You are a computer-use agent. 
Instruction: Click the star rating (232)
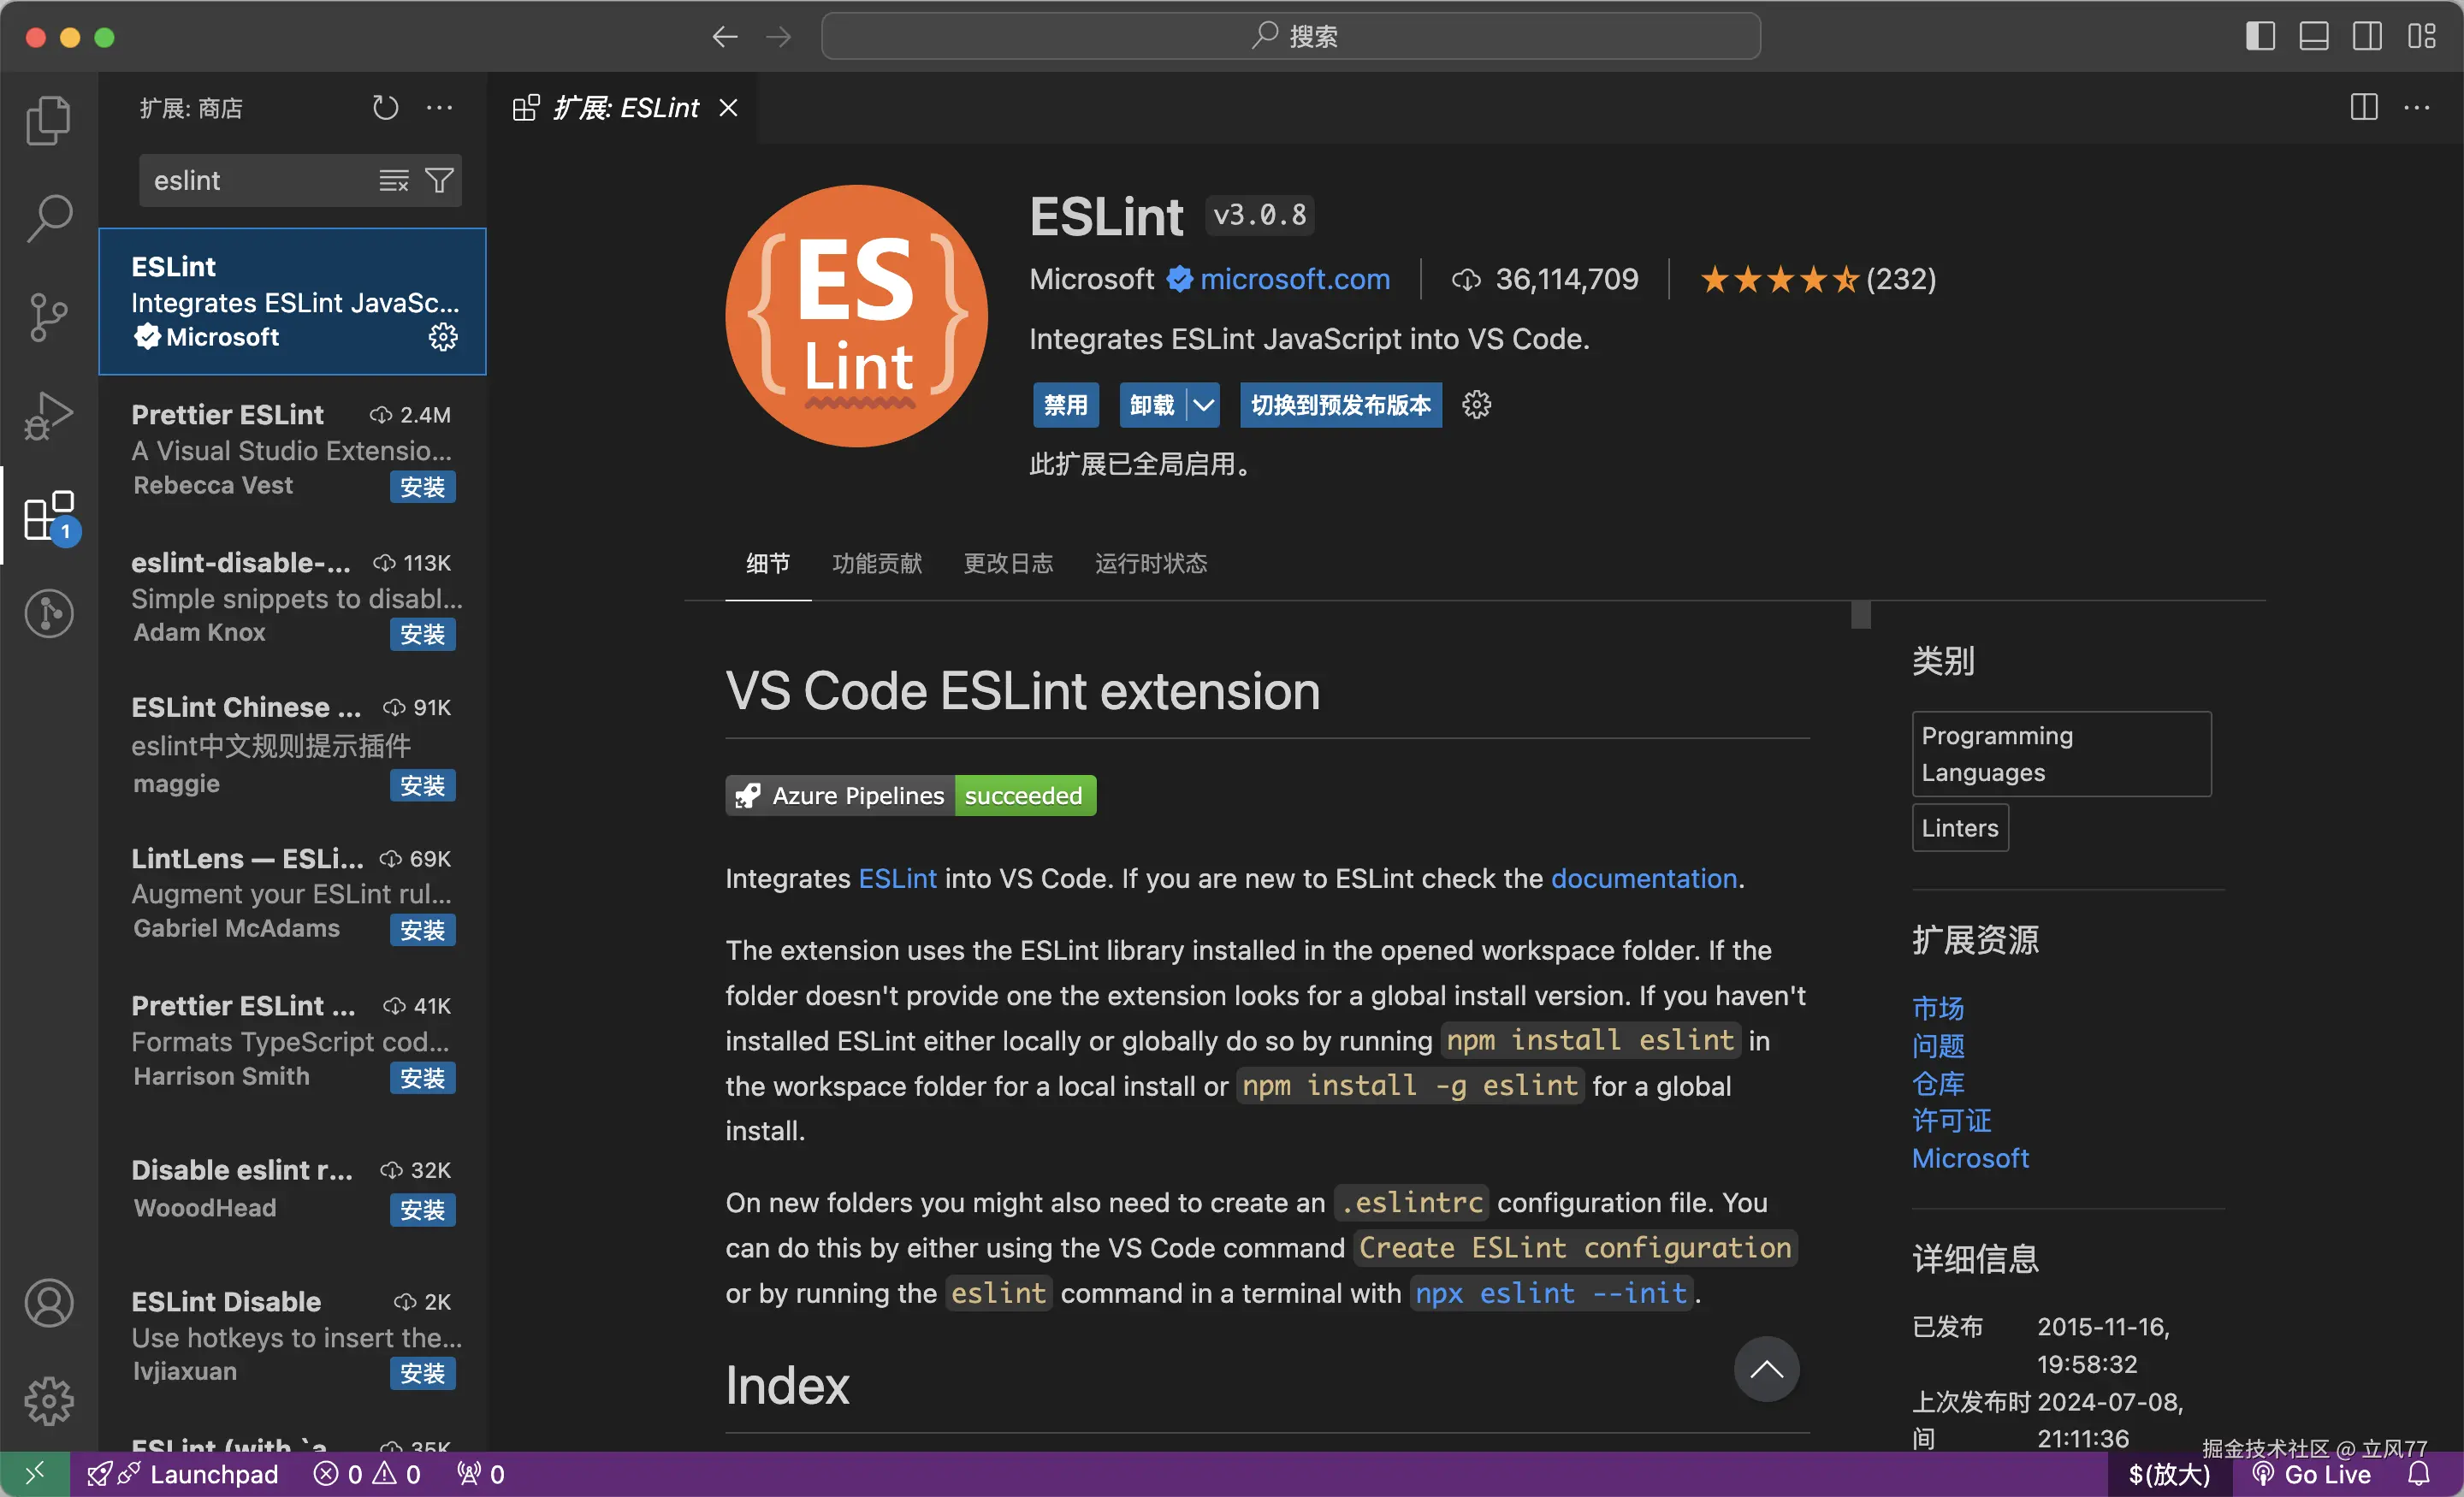click(x=1818, y=279)
